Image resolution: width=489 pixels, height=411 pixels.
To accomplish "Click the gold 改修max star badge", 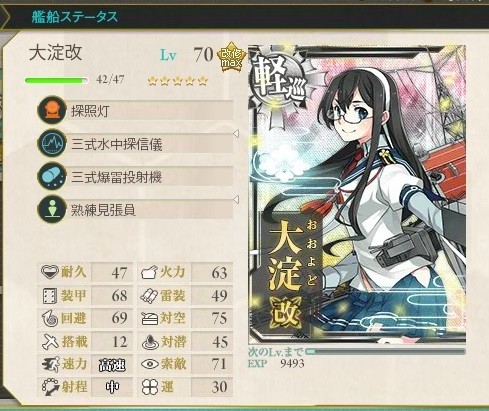I will (231, 57).
